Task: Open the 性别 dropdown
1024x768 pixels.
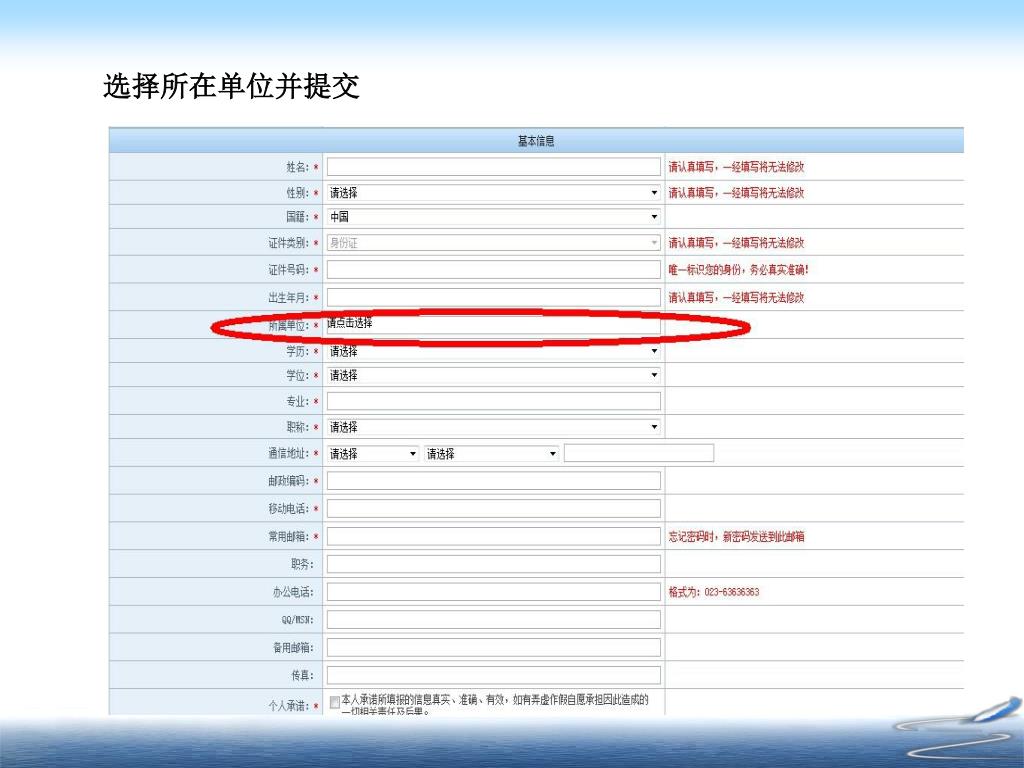Action: 494,193
